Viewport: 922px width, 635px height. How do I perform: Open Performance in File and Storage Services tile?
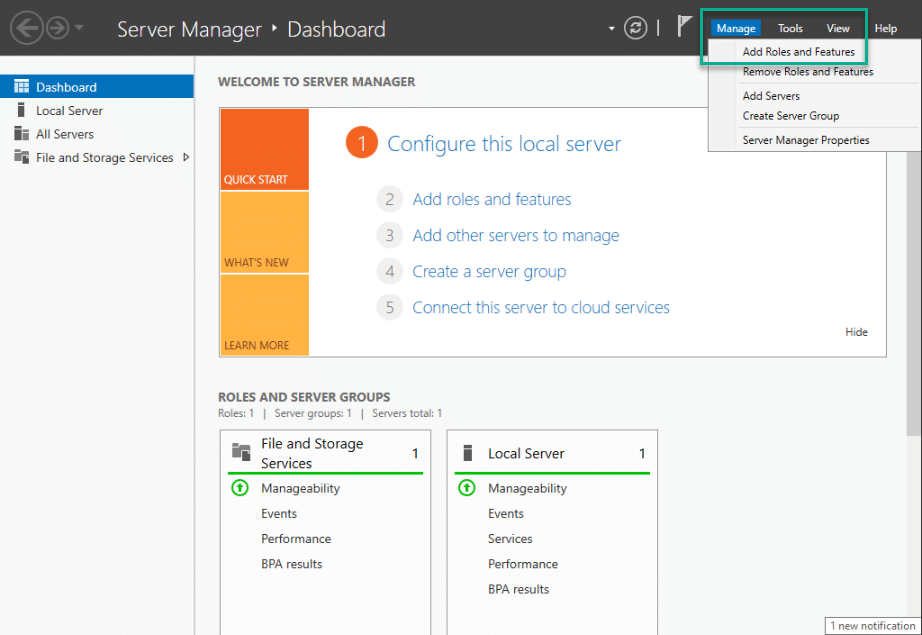(x=296, y=539)
